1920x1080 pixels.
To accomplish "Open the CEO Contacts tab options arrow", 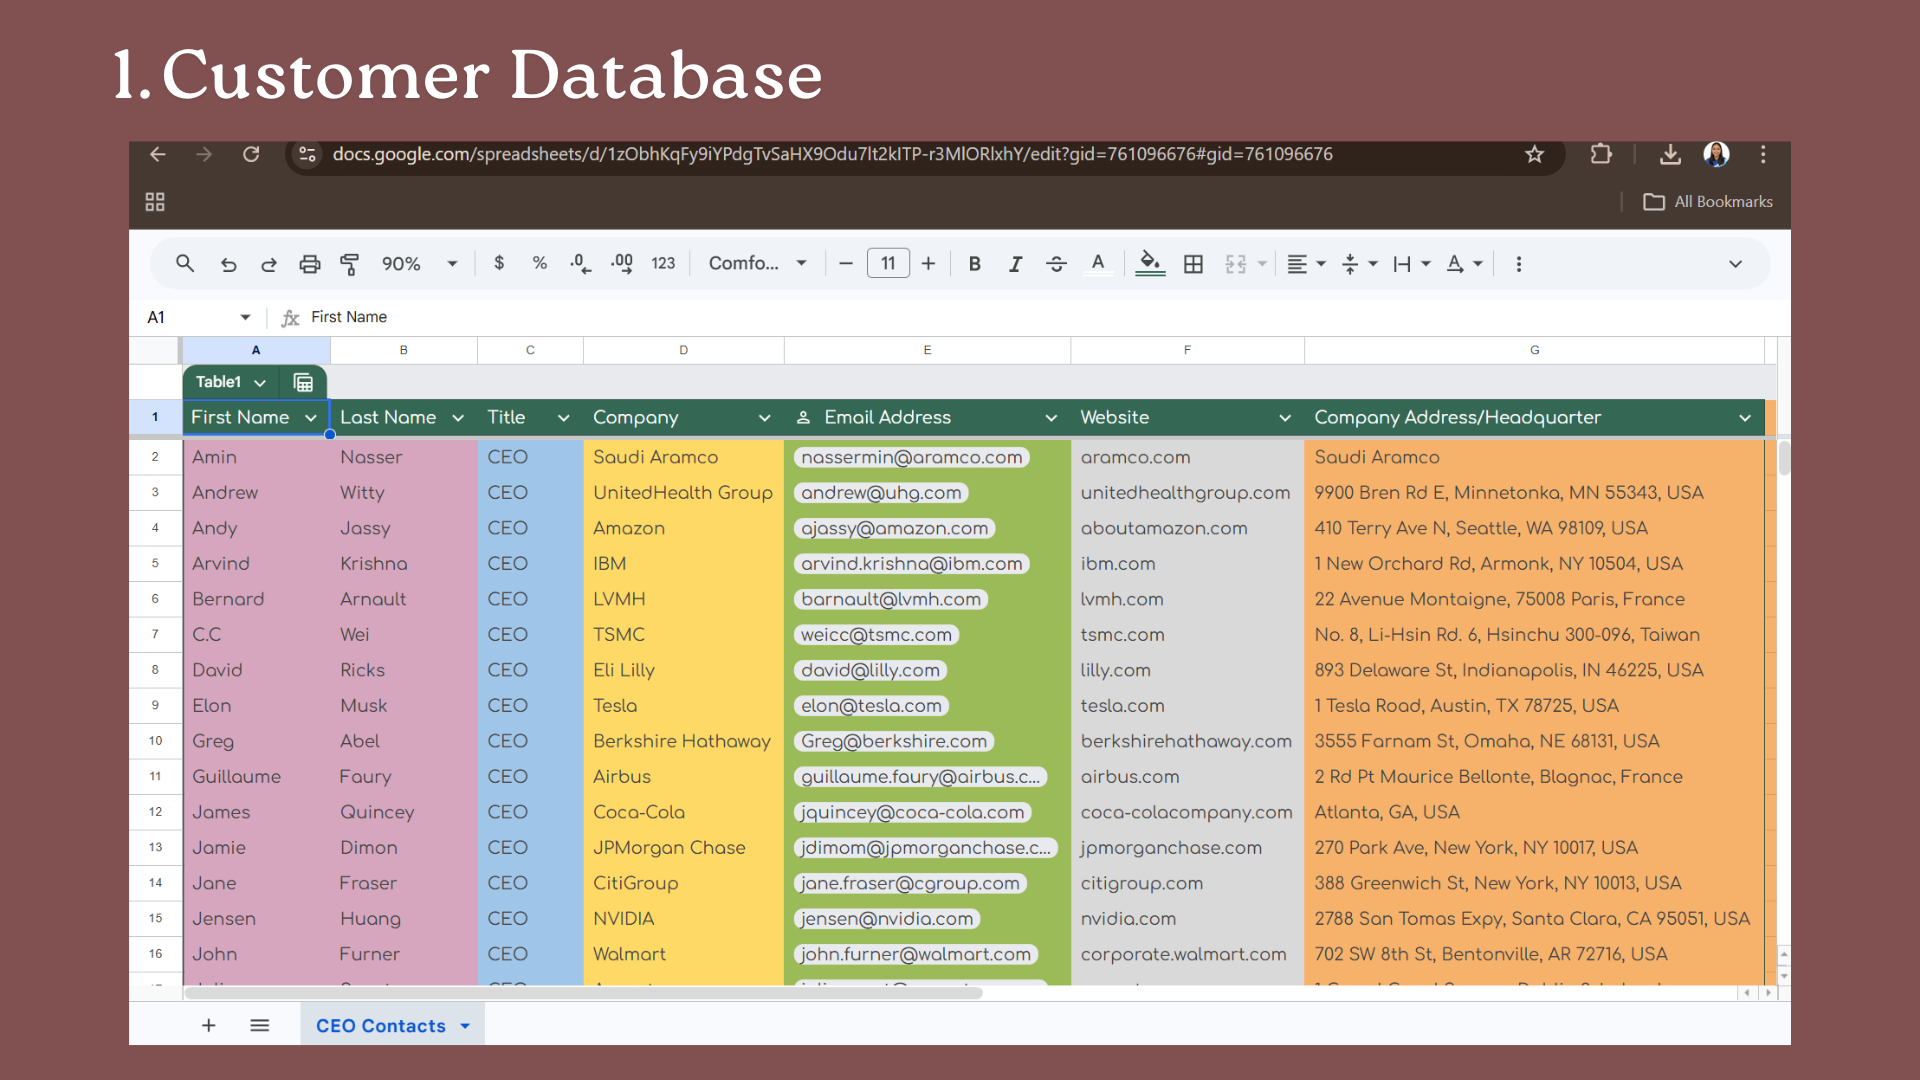I will (465, 1026).
